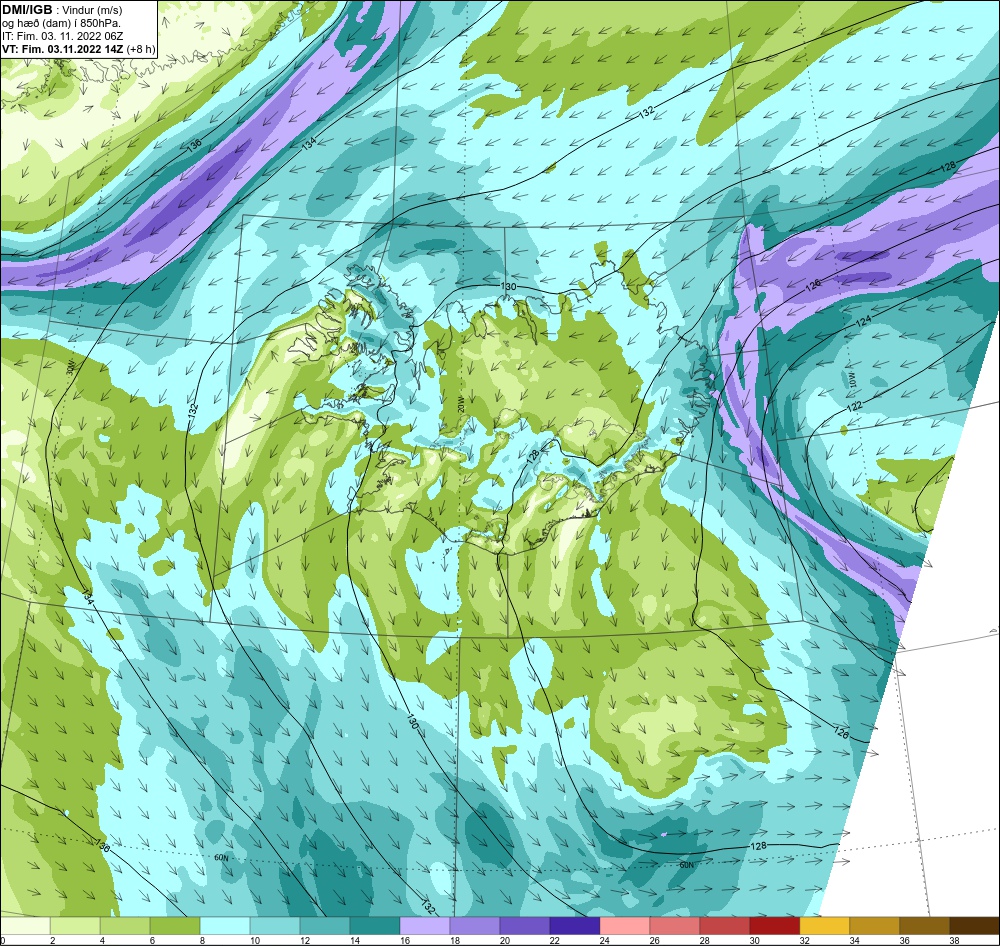
Task: Pick the 30–32 m/s dark red swatch
Action: coord(774,926)
